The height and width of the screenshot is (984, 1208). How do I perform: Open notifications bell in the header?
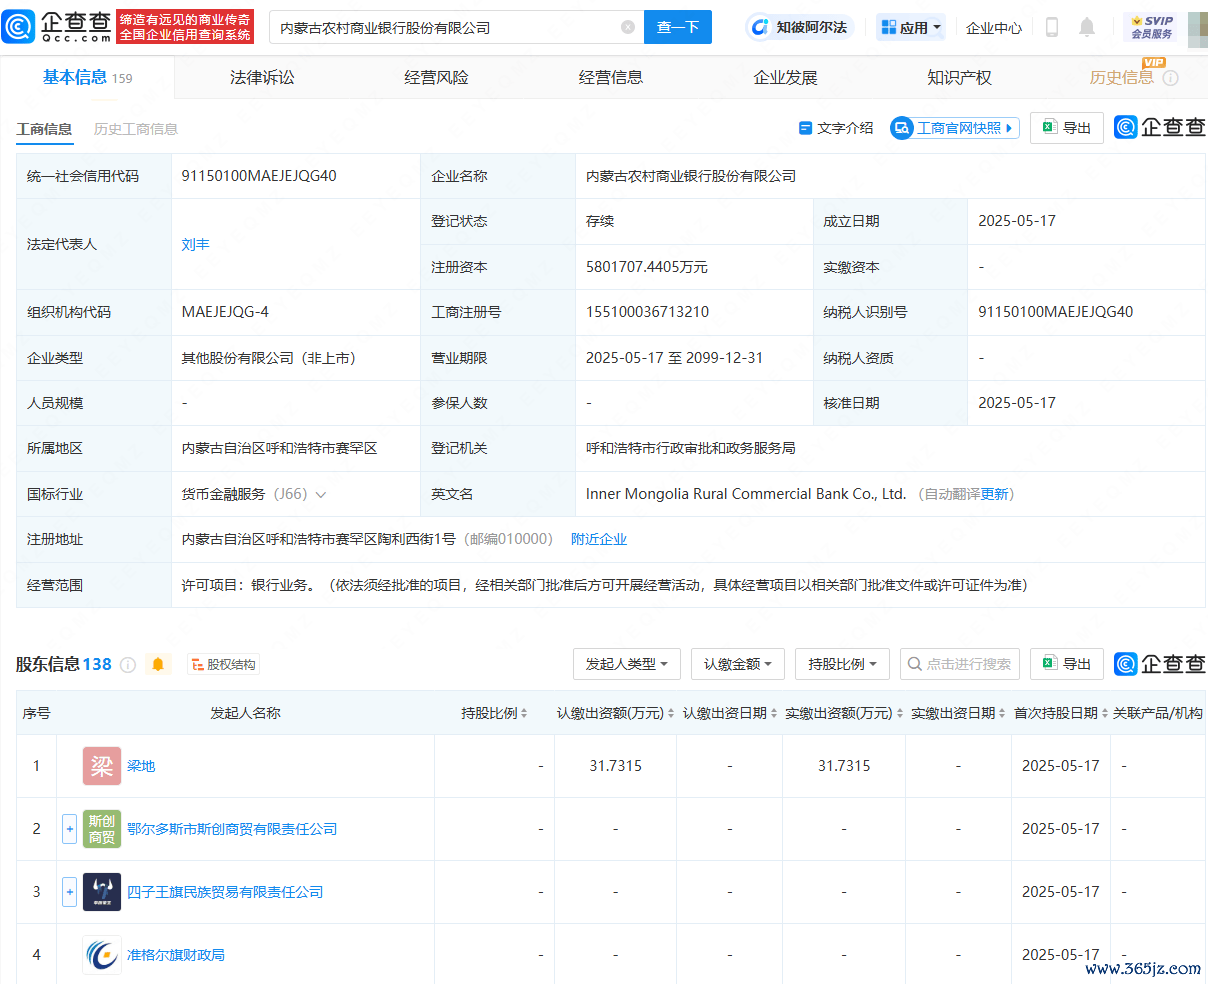coord(1087,28)
